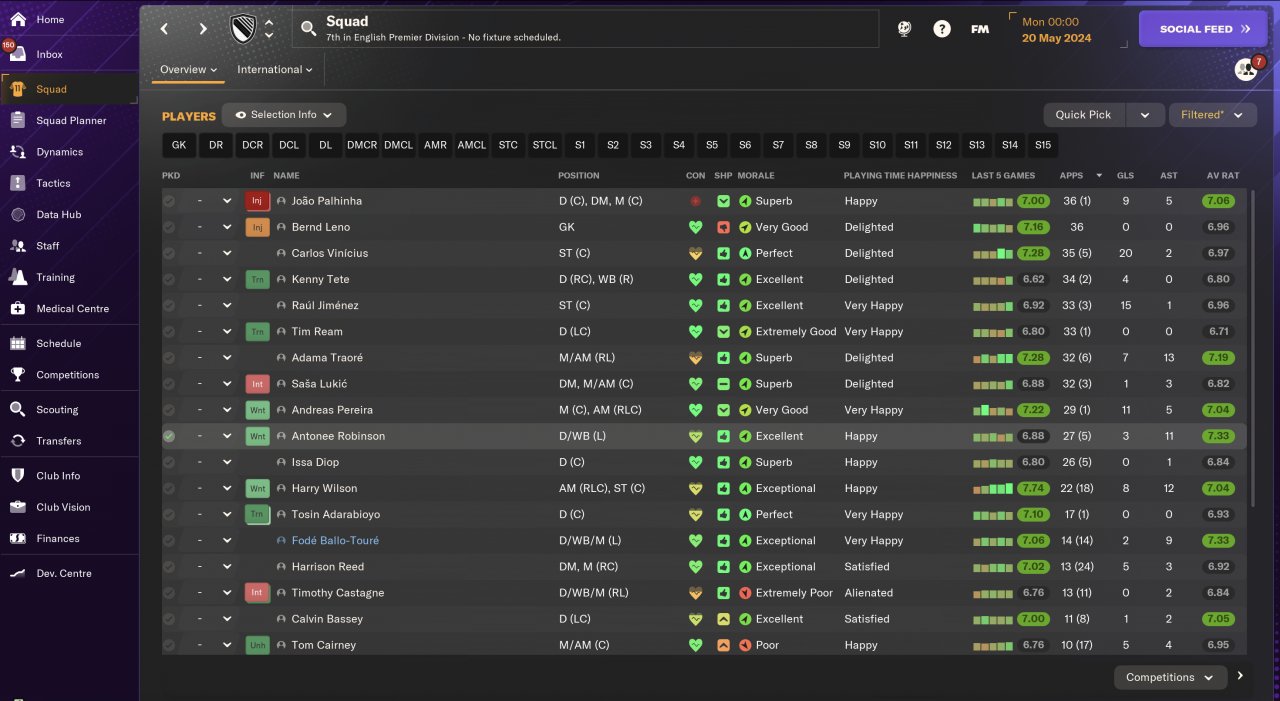
Task: Switch to the Overview tab
Action: pyautogui.click(x=188, y=70)
